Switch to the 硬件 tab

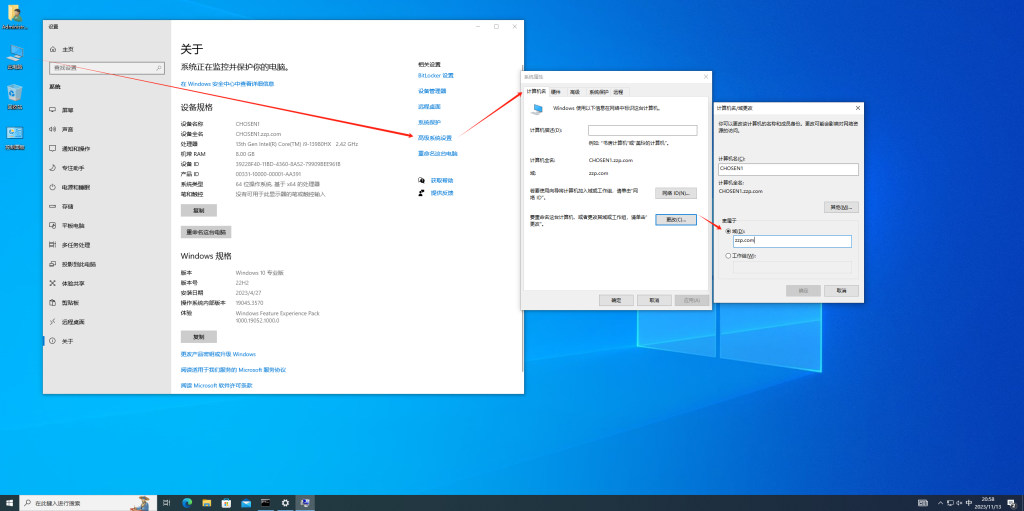(x=556, y=91)
